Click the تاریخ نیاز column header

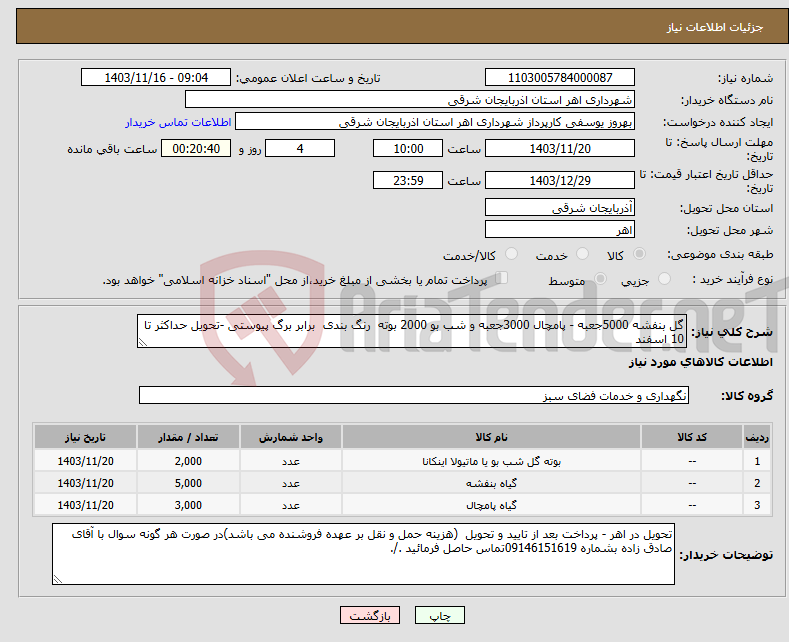(x=85, y=437)
